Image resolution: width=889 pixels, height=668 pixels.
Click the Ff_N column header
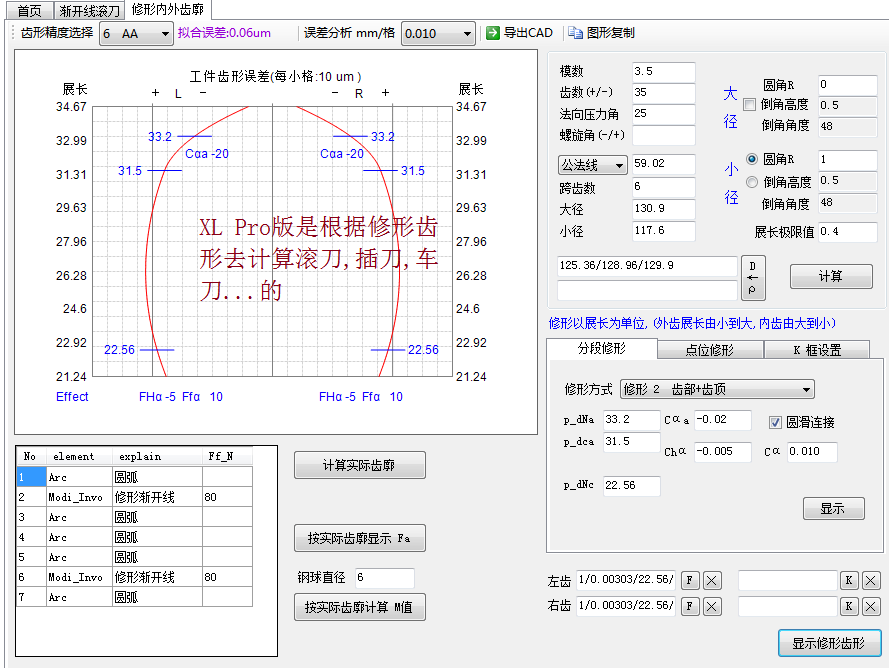(x=227, y=457)
